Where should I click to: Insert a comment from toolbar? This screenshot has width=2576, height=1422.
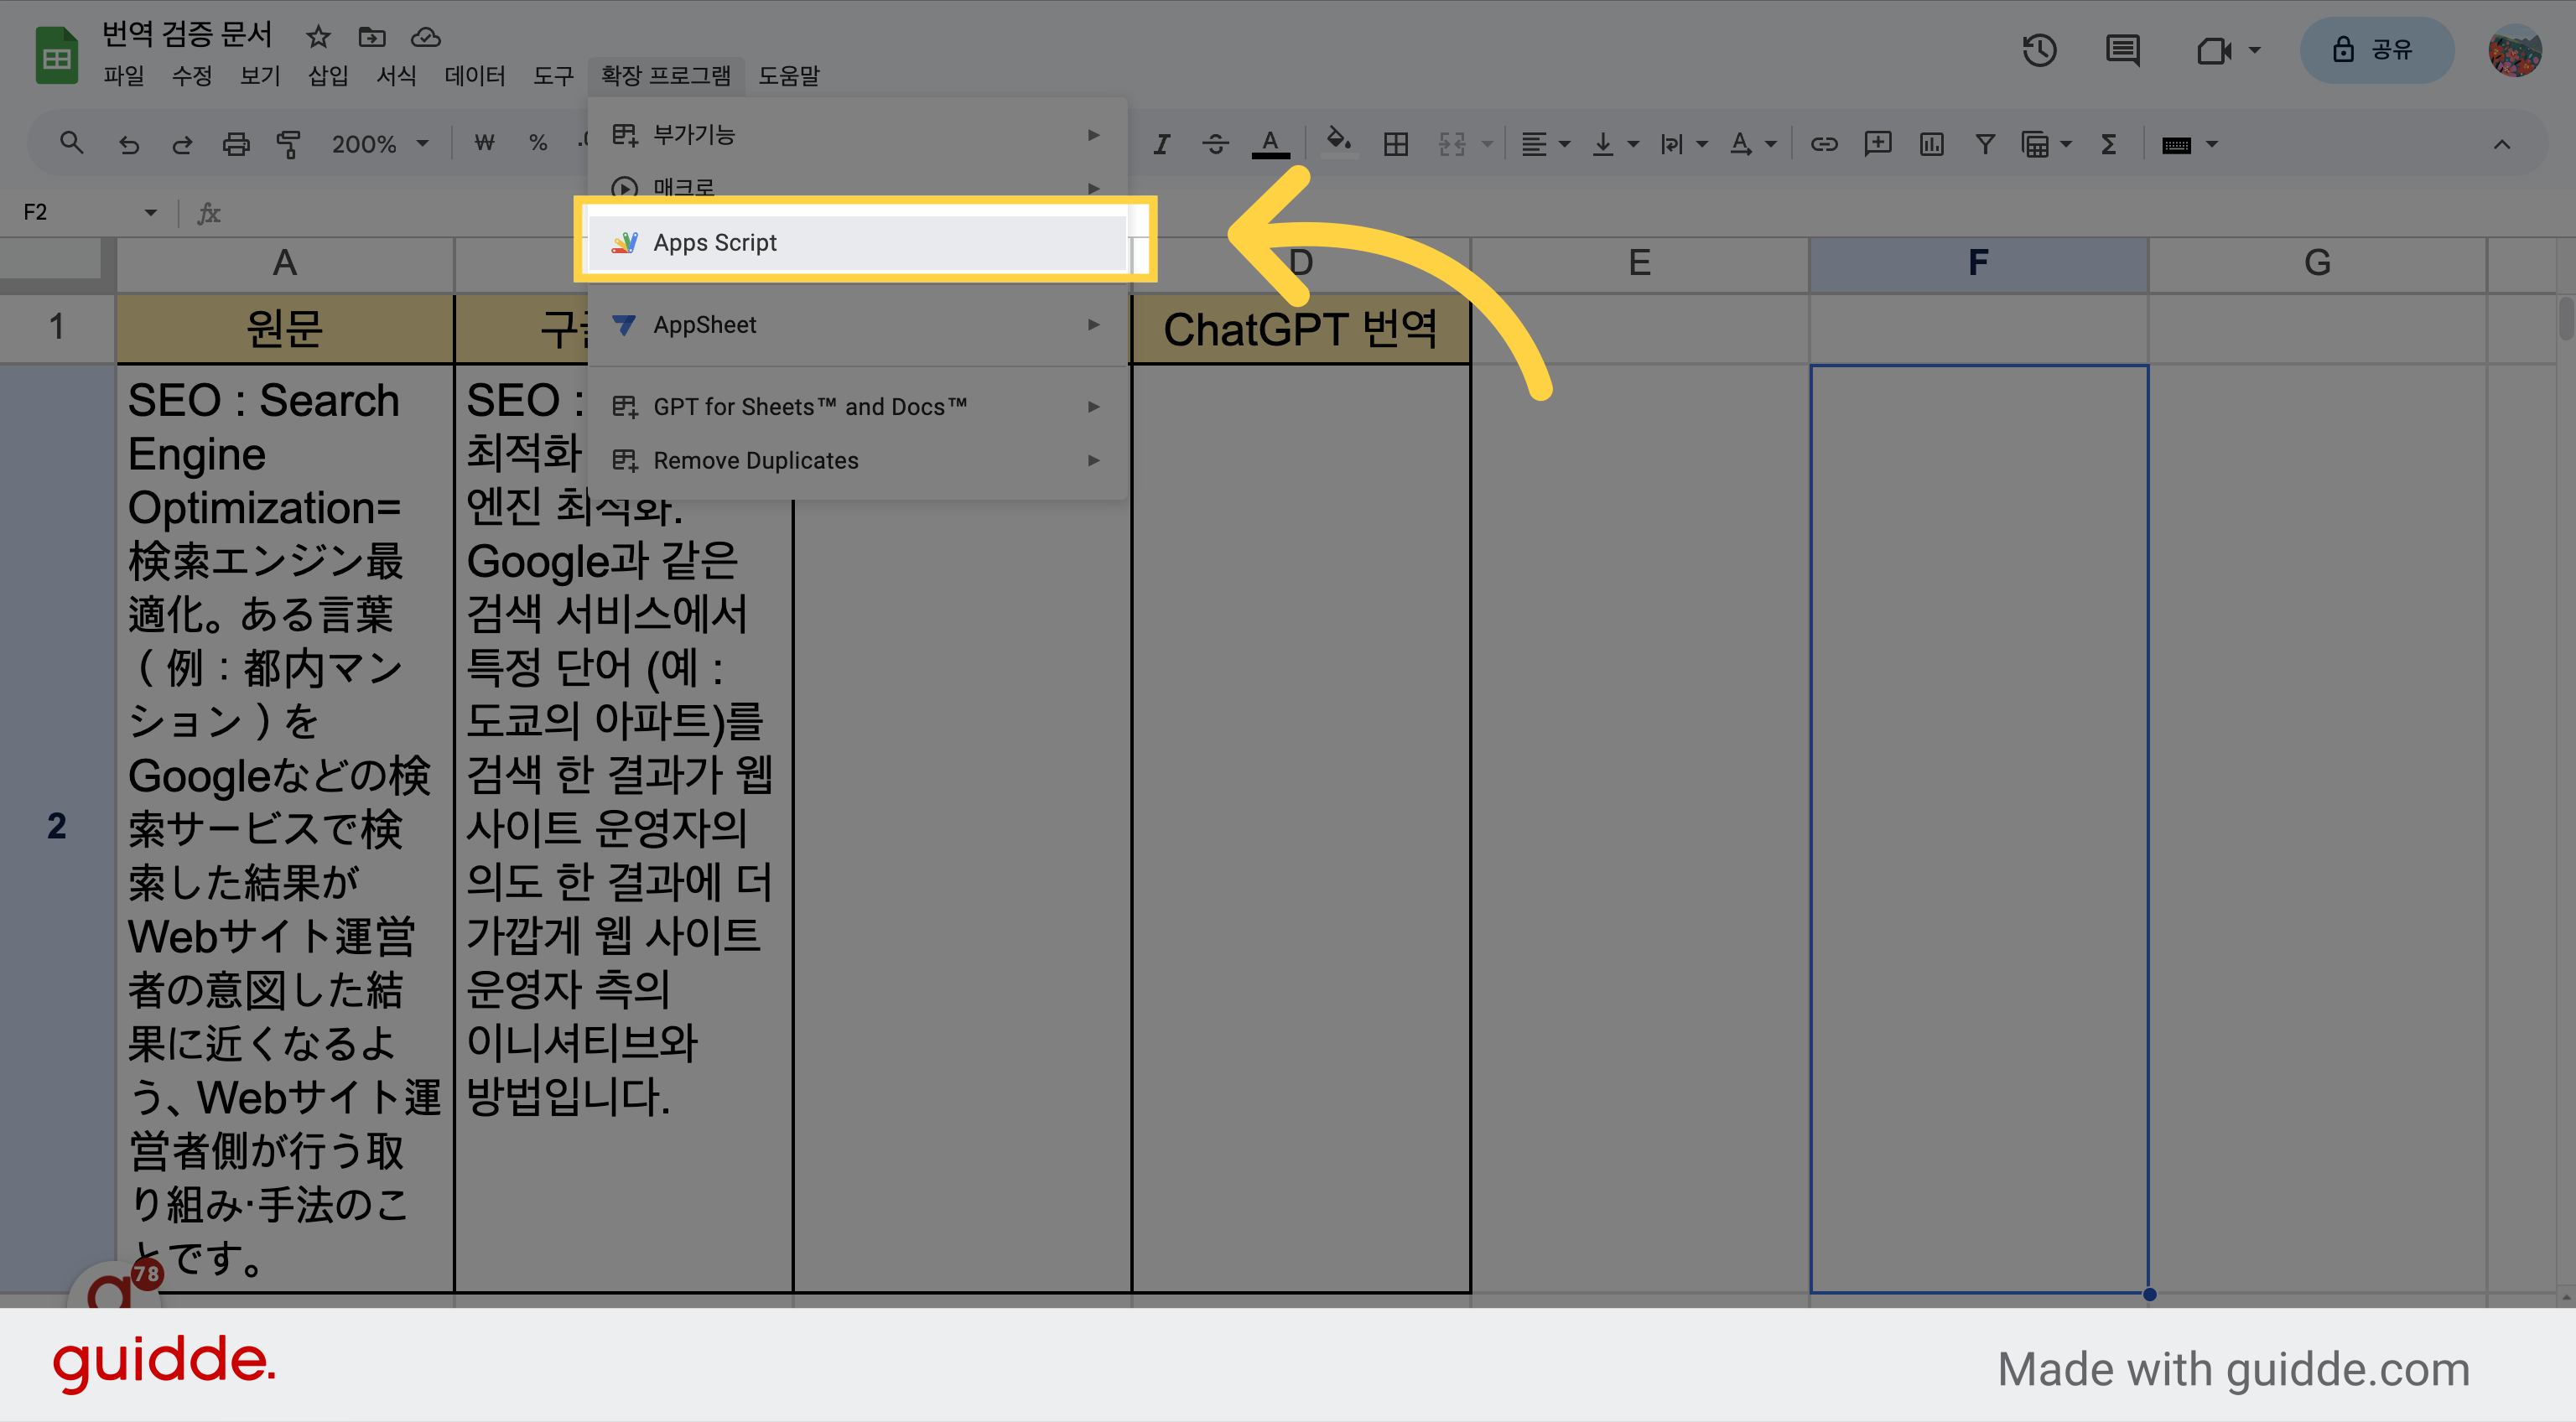[1878, 144]
